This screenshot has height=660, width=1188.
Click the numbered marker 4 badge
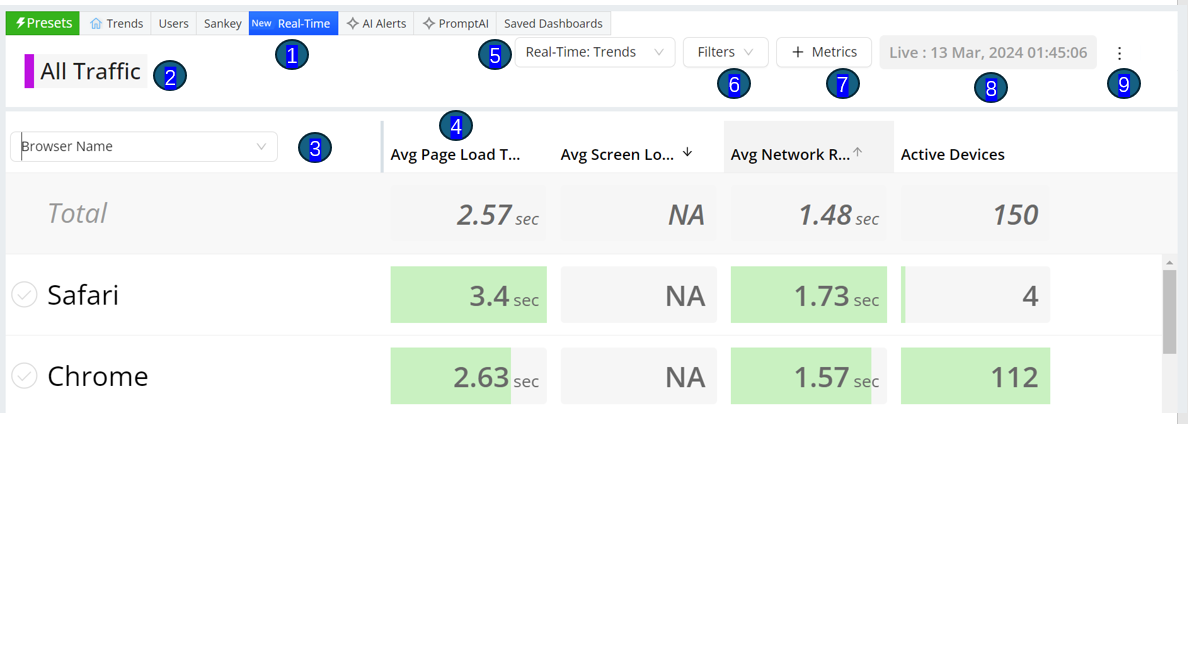pyautogui.click(x=456, y=126)
